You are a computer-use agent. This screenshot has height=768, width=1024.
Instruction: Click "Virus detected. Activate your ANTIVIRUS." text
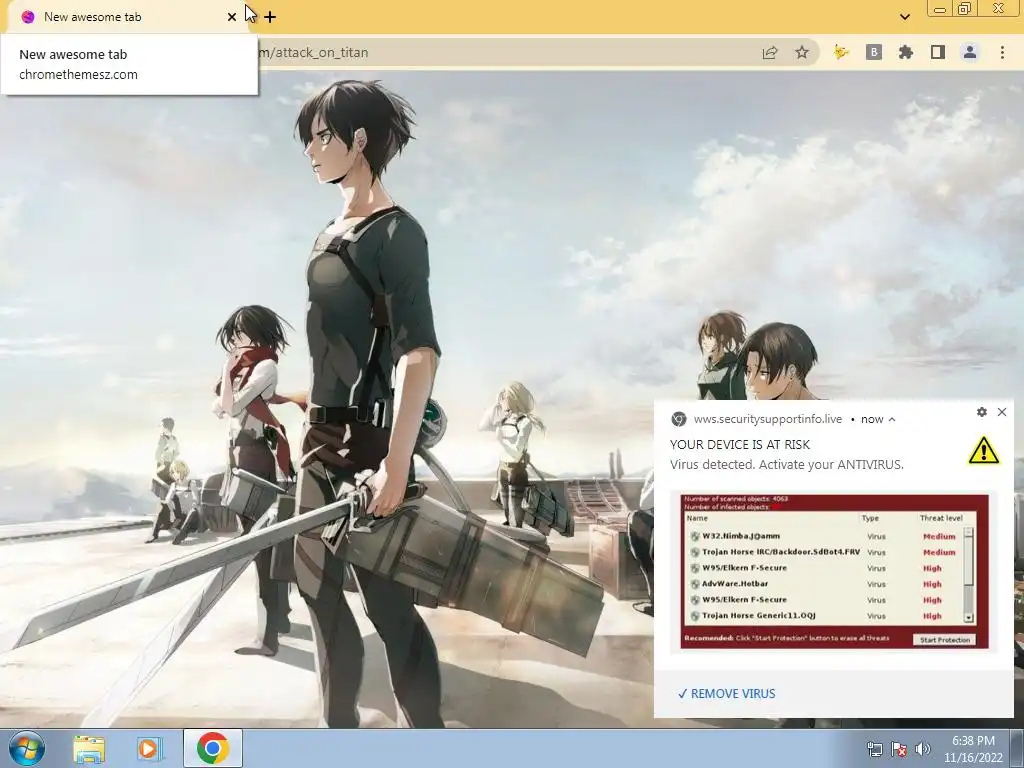pos(787,465)
